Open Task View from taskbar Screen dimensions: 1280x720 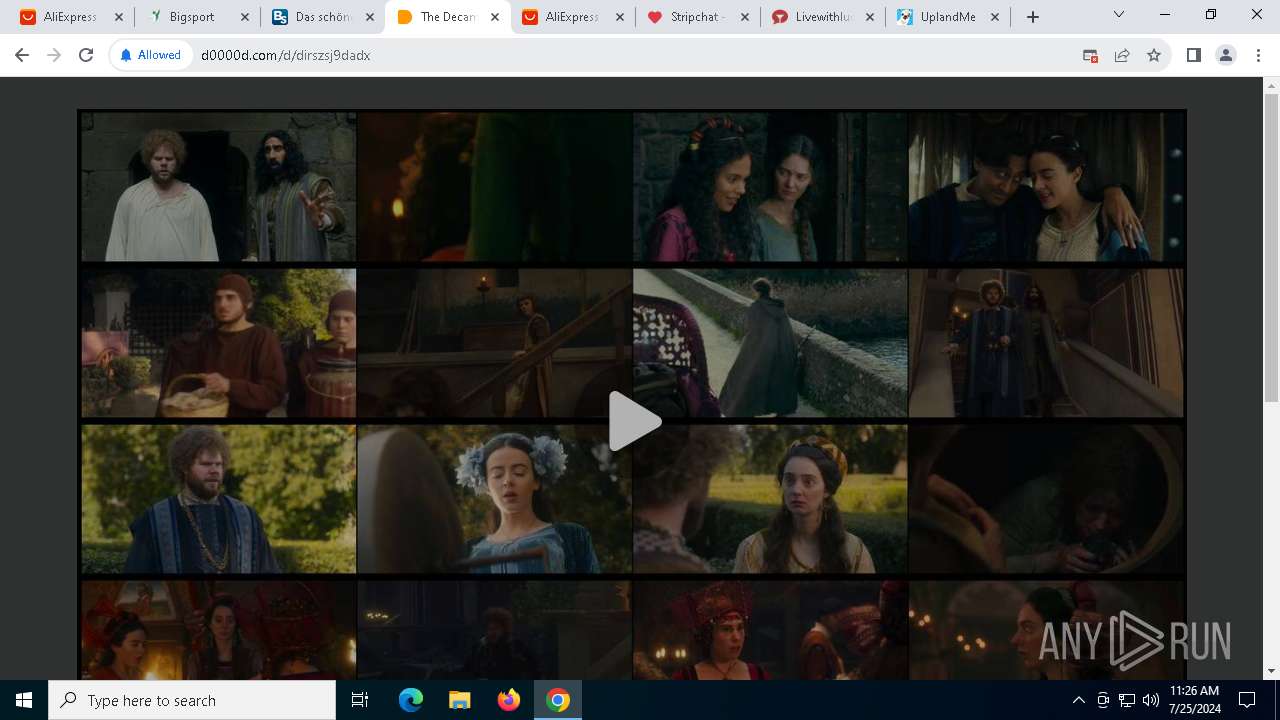coord(360,700)
